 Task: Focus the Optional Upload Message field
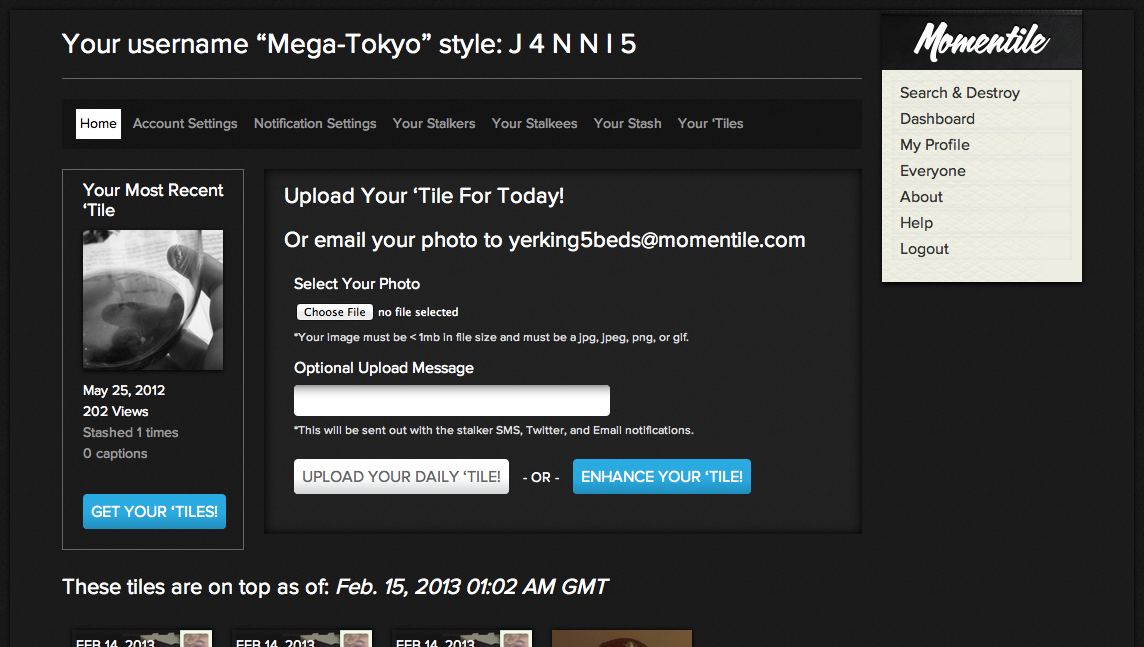click(x=452, y=400)
